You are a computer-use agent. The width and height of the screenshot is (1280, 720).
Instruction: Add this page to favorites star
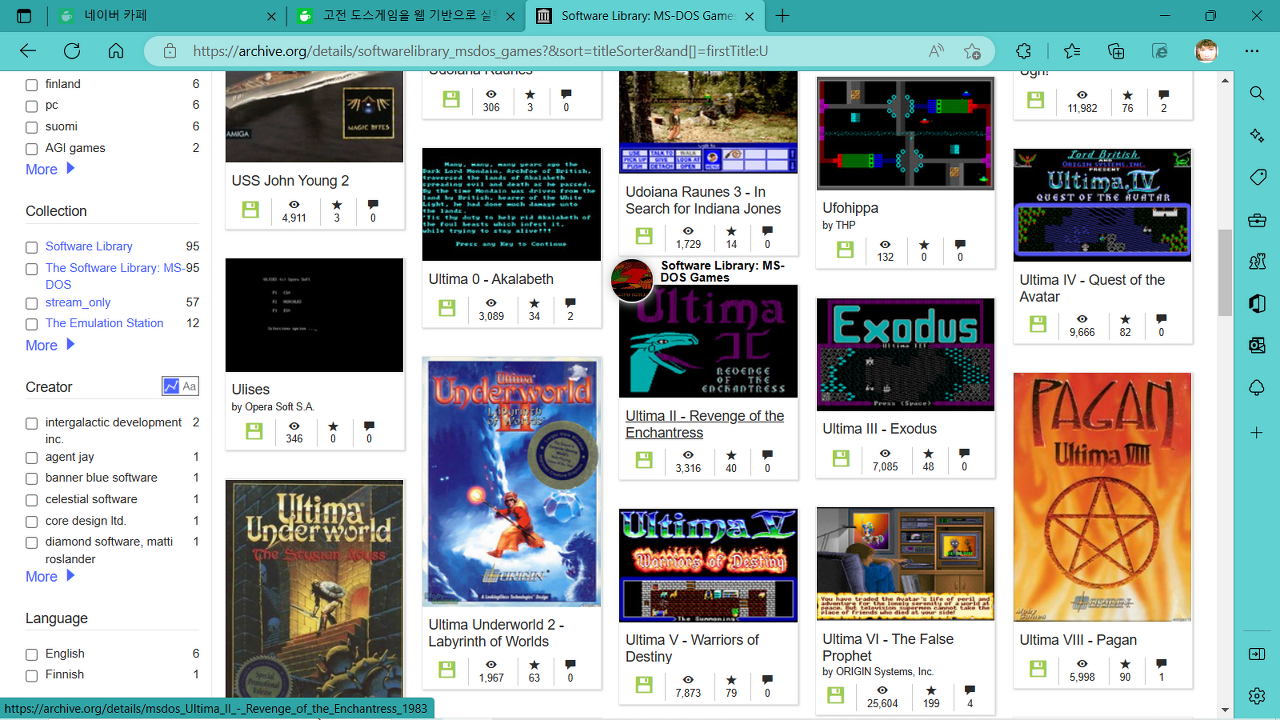(972, 51)
